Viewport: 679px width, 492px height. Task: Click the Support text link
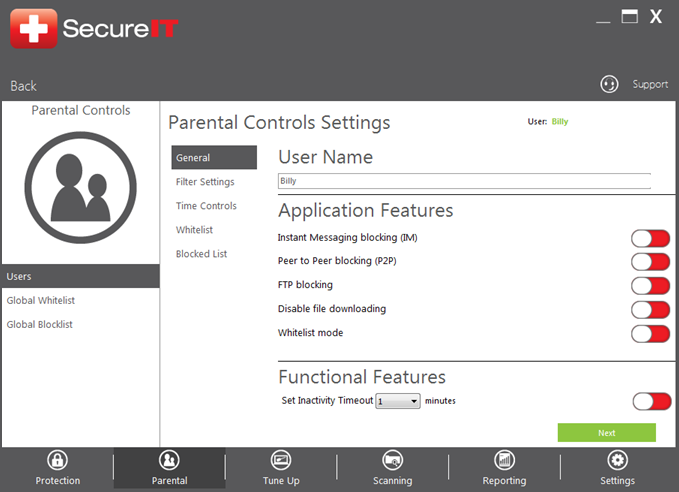pyautogui.click(x=650, y=84)
